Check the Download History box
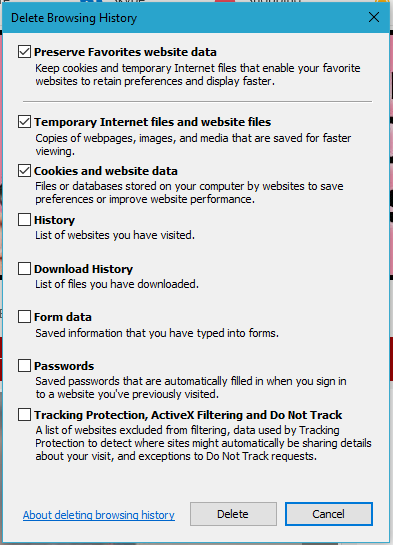The image size is (393, 545). click(x=24, y=269)
